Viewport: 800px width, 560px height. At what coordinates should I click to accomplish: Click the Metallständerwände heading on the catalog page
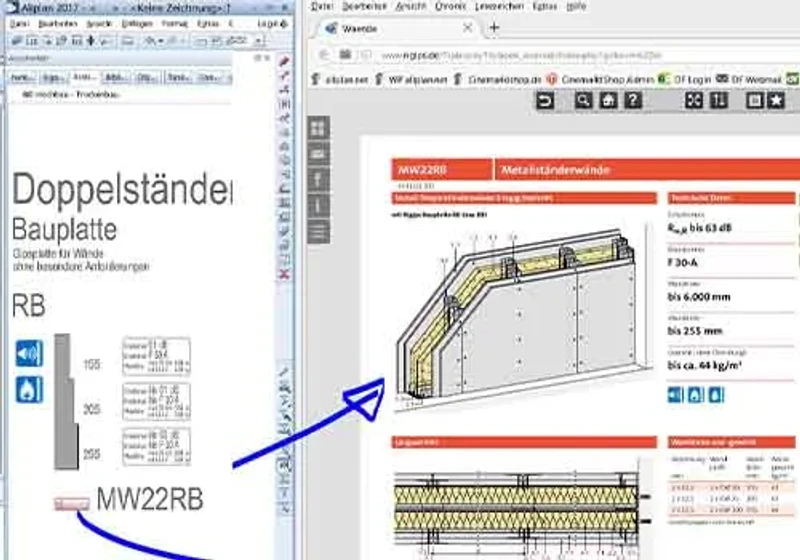[556, 170]
